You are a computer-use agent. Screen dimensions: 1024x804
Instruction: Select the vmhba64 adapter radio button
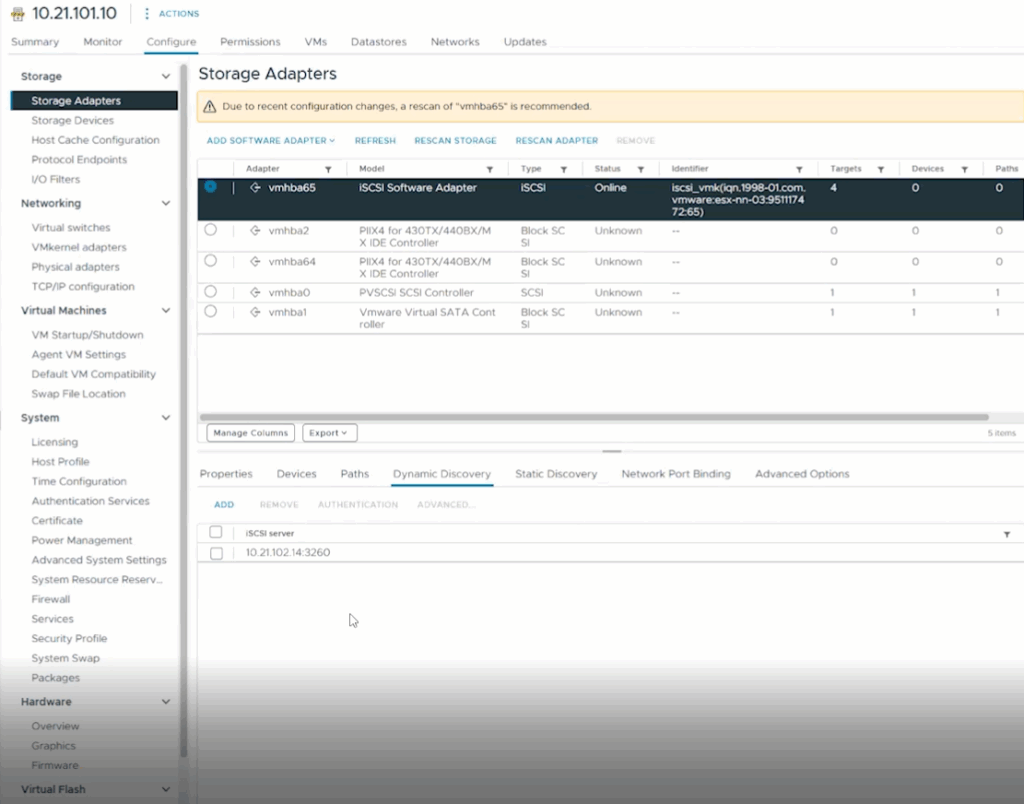coord(210,261)
